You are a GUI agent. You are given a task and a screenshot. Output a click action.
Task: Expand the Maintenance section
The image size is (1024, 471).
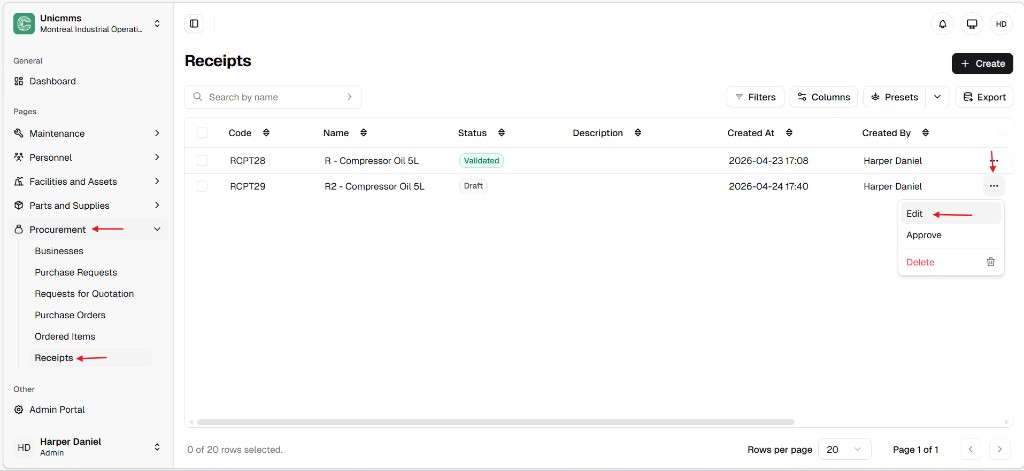(157, 133)
